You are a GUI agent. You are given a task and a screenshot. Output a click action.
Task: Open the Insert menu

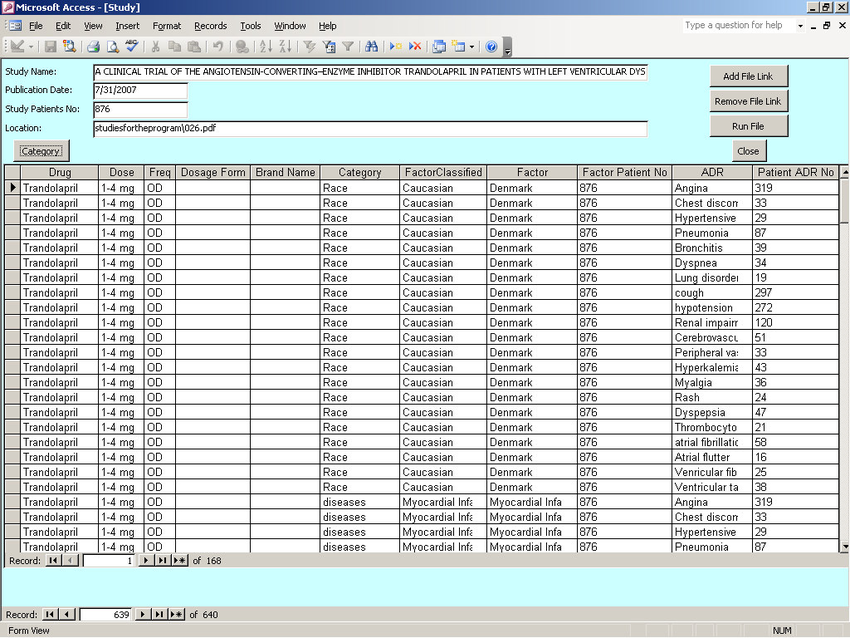[x=127, y=25]
